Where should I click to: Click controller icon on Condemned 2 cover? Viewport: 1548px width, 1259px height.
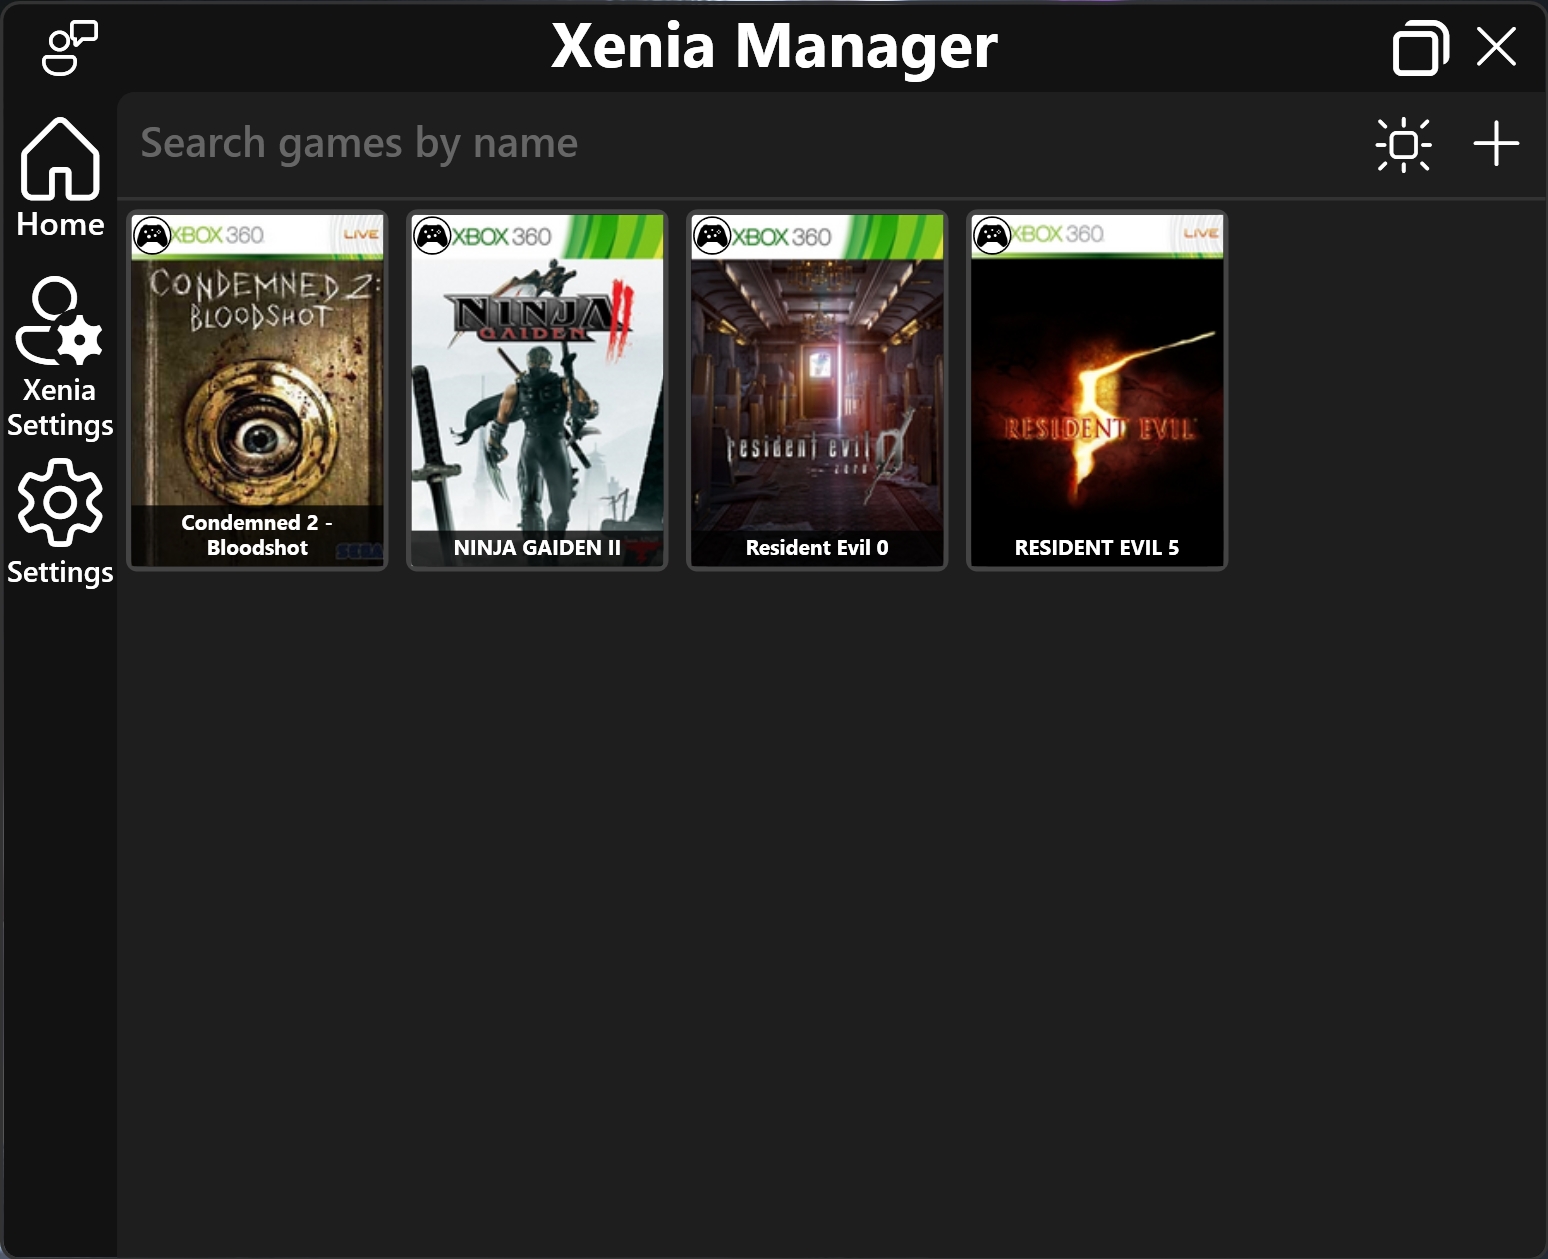click(x=152, y=236)
